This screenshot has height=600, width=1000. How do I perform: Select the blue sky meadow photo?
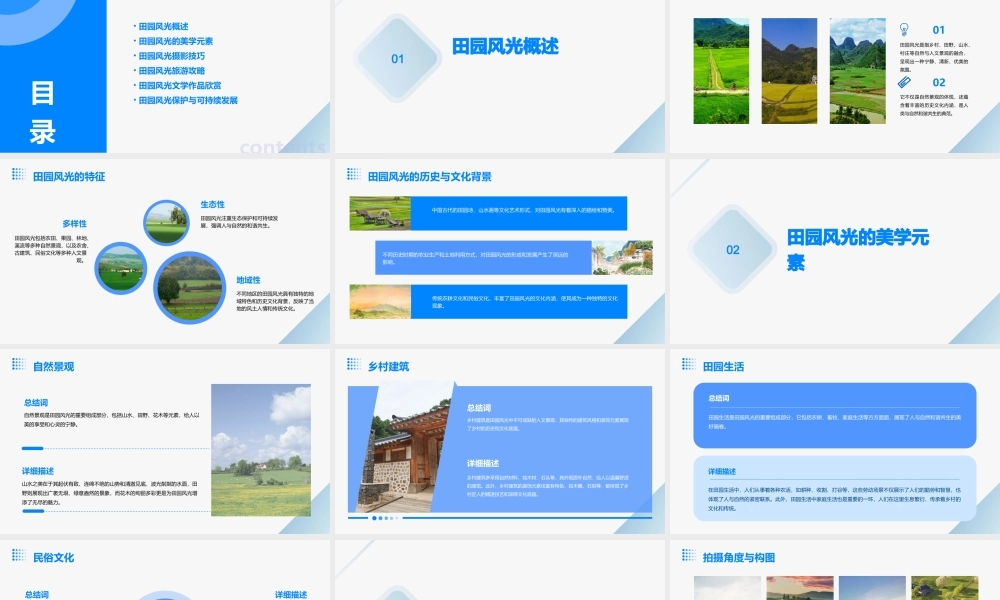click(x=261, y=450)
